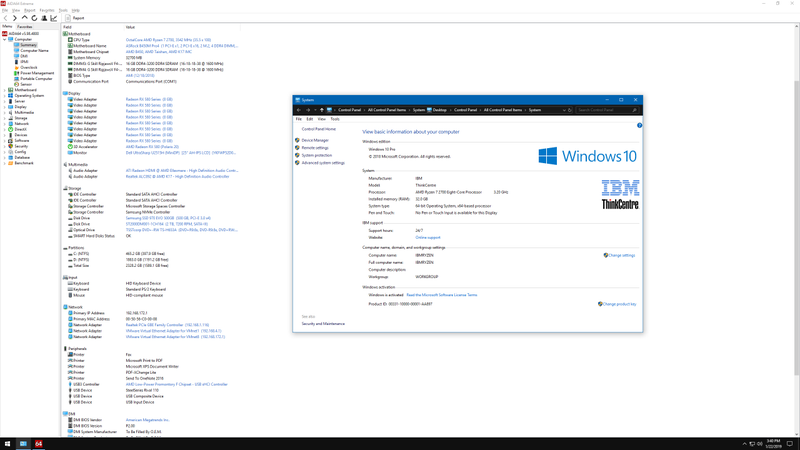Select the Benchmark category in the tree
Image resolution: width=800 pixels, height=450 pixels.
23,163
